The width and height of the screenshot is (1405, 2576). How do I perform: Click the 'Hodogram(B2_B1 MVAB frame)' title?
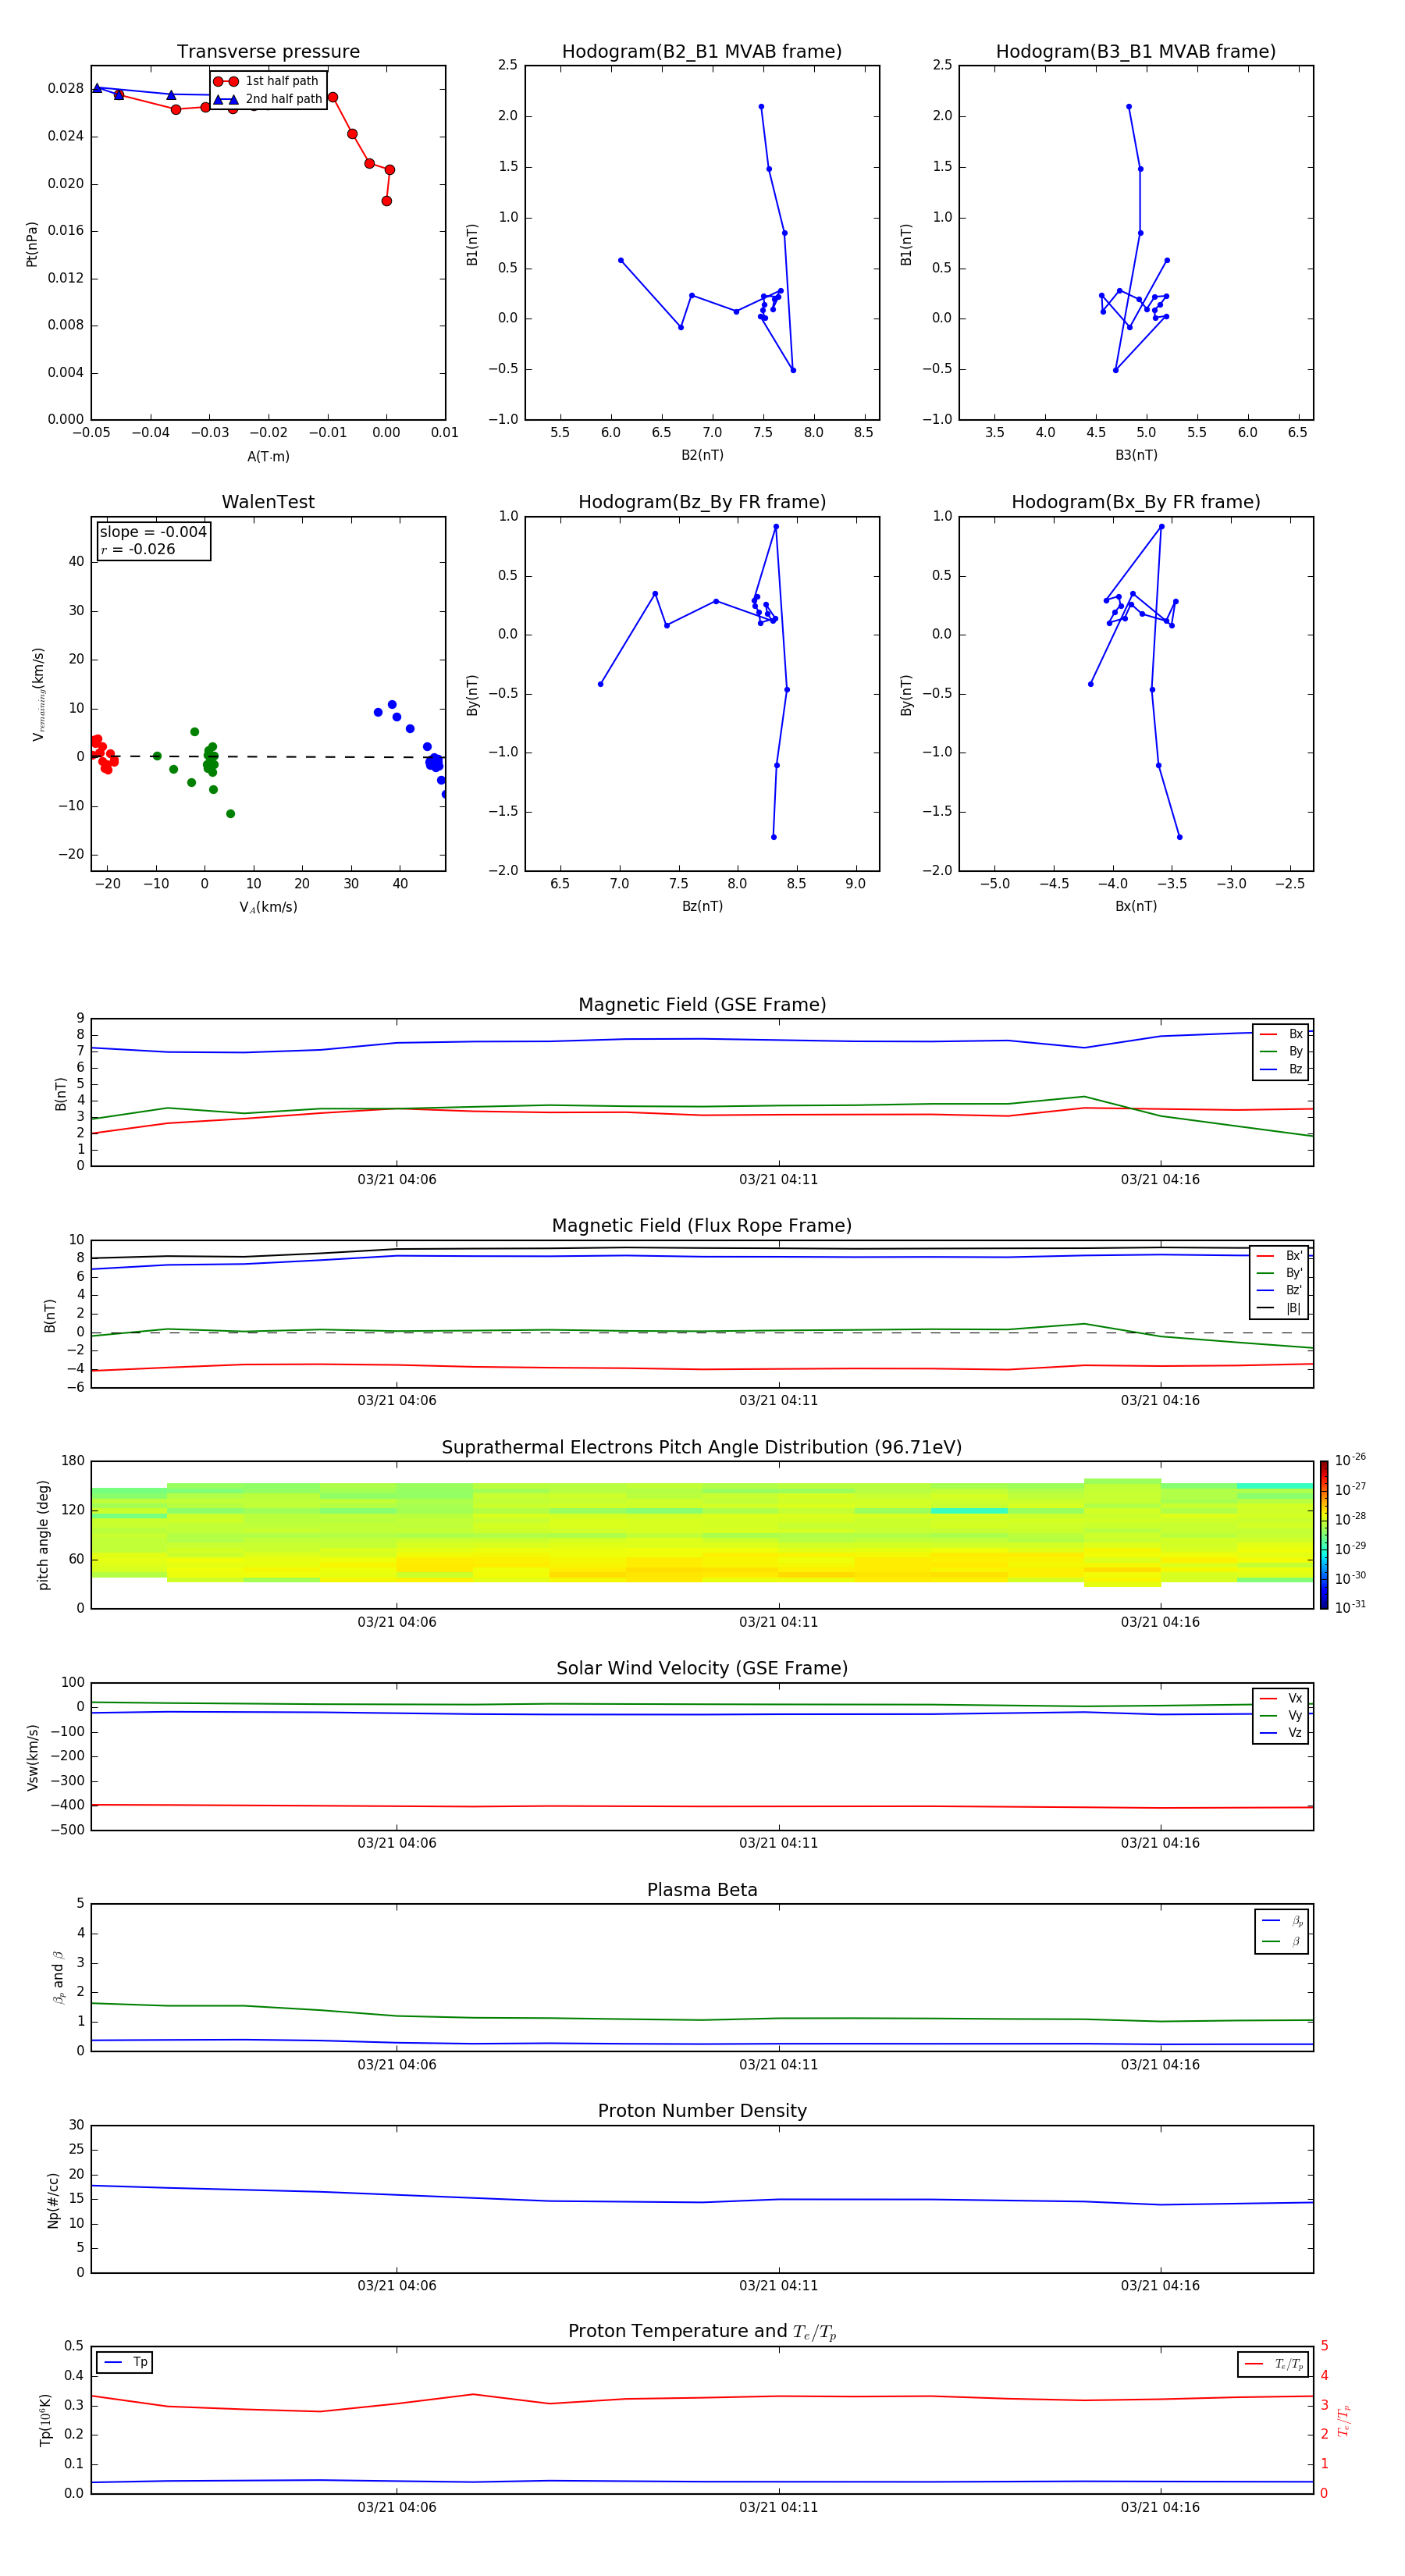[x=702, y=52]
